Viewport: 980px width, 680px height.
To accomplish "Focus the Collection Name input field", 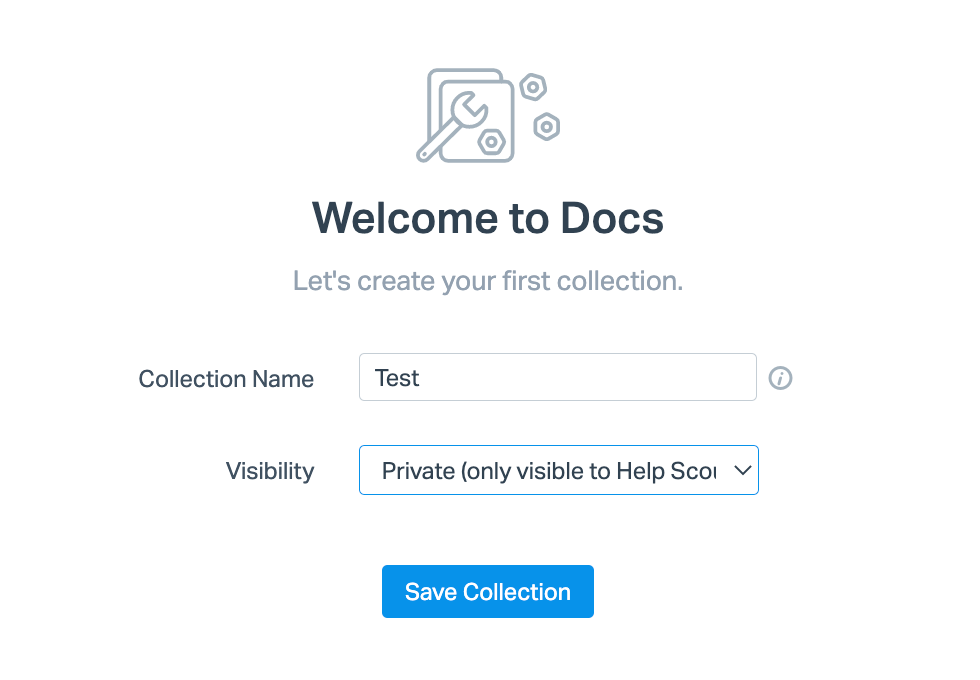I will (x=558, y=377).
